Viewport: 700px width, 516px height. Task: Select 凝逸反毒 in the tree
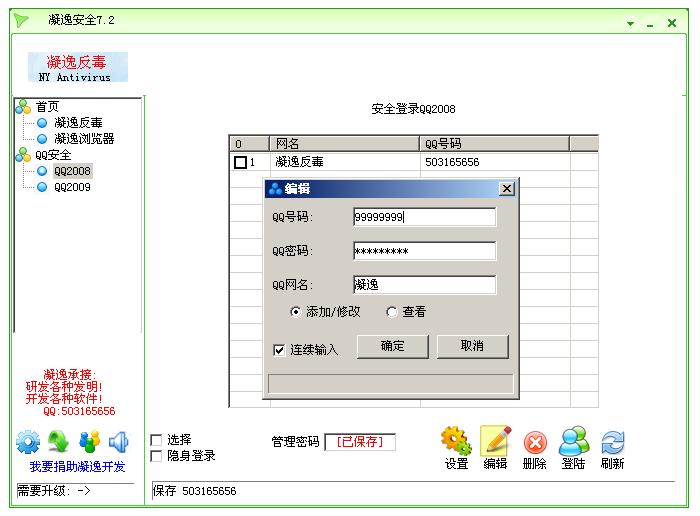pos(78,122)
